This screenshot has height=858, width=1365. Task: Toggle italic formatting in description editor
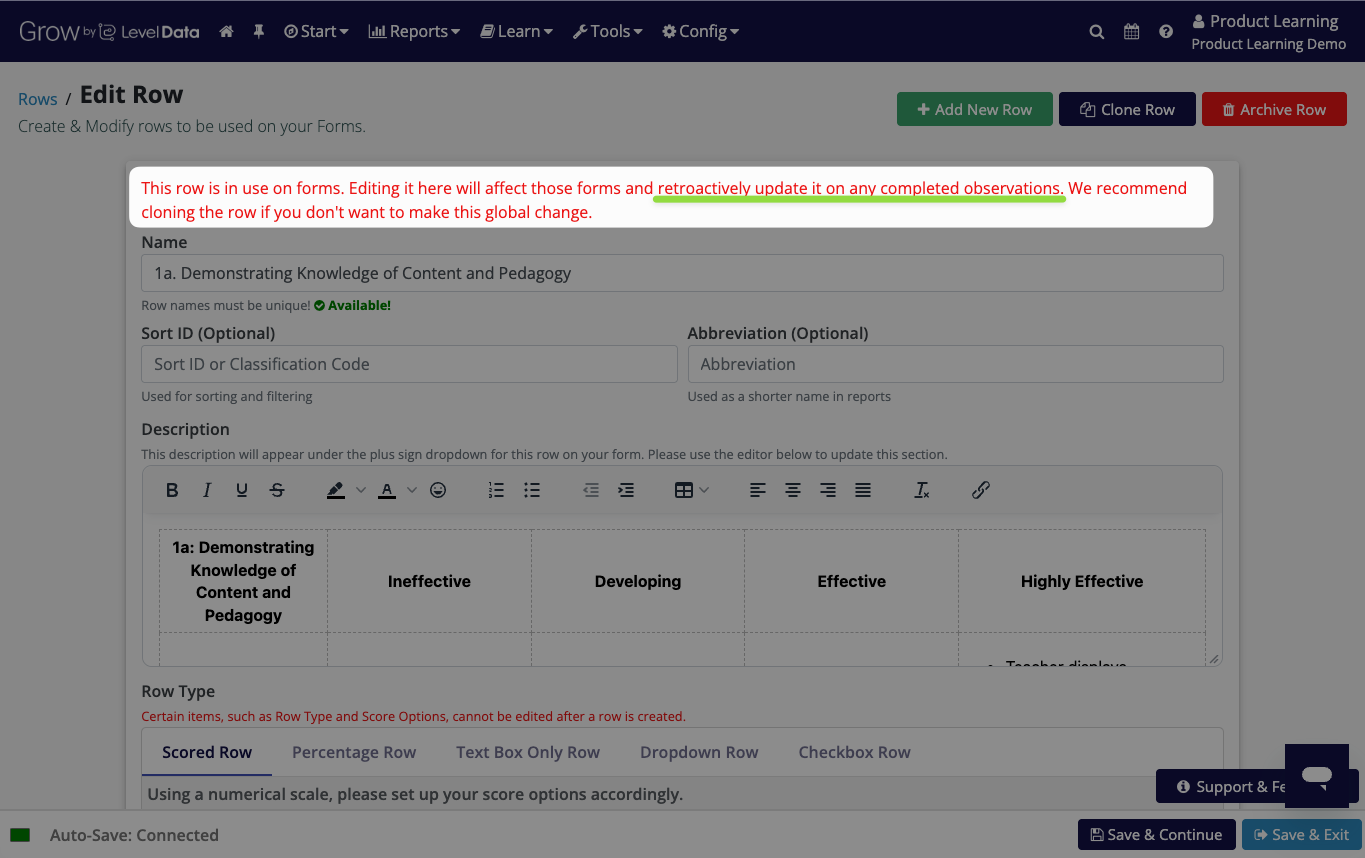point(207,490)
